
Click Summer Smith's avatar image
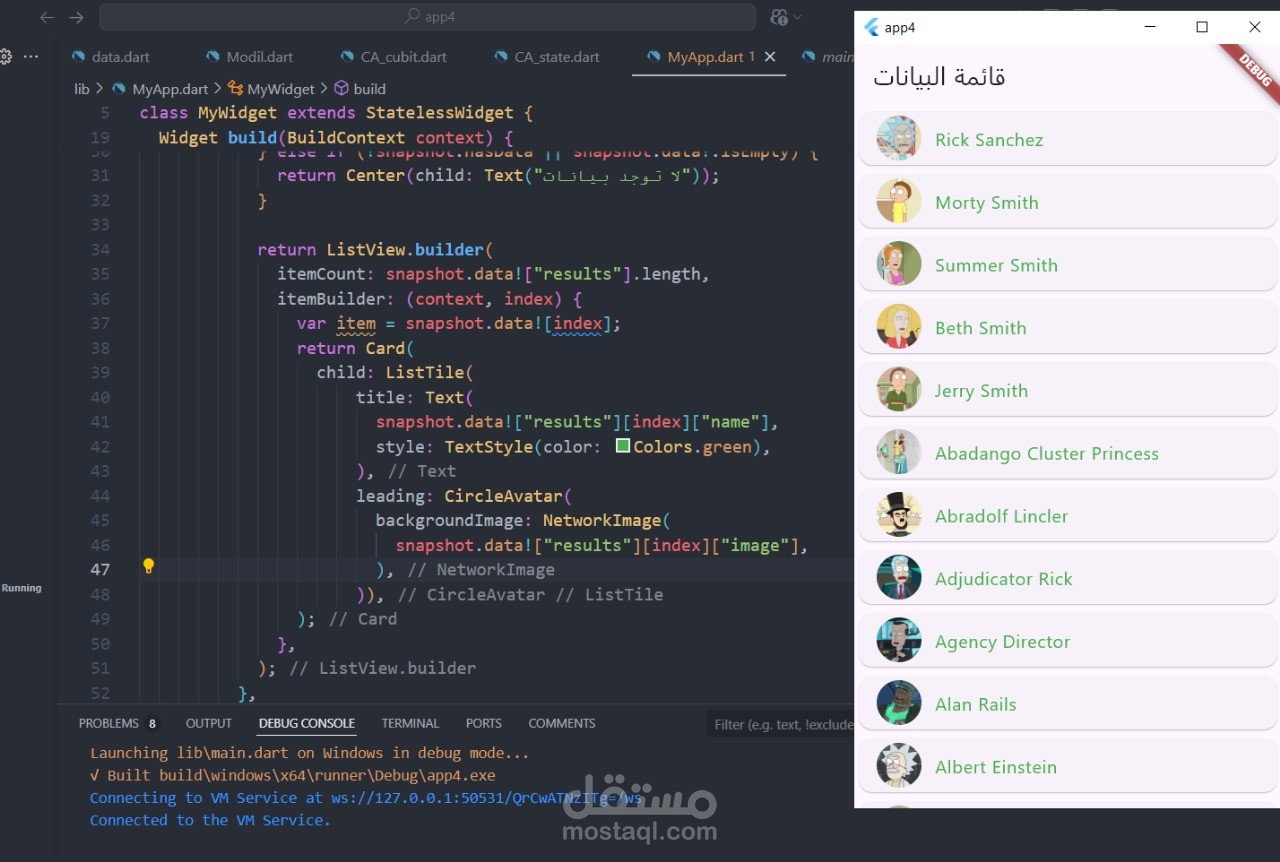click(x=898, y=264)
